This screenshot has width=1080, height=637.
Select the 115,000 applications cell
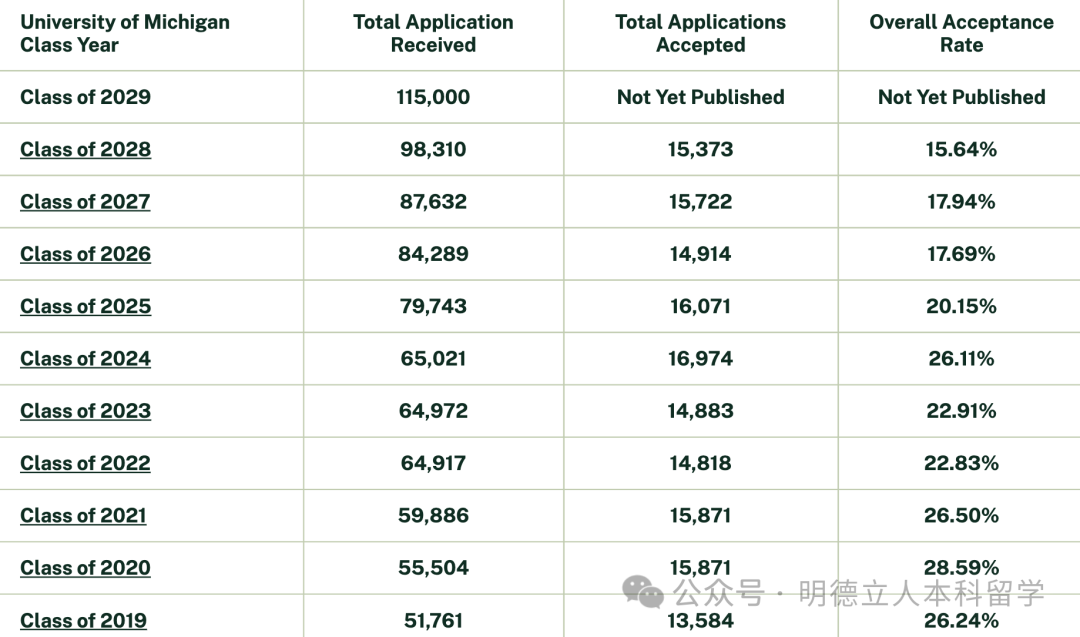pos(433,97)
